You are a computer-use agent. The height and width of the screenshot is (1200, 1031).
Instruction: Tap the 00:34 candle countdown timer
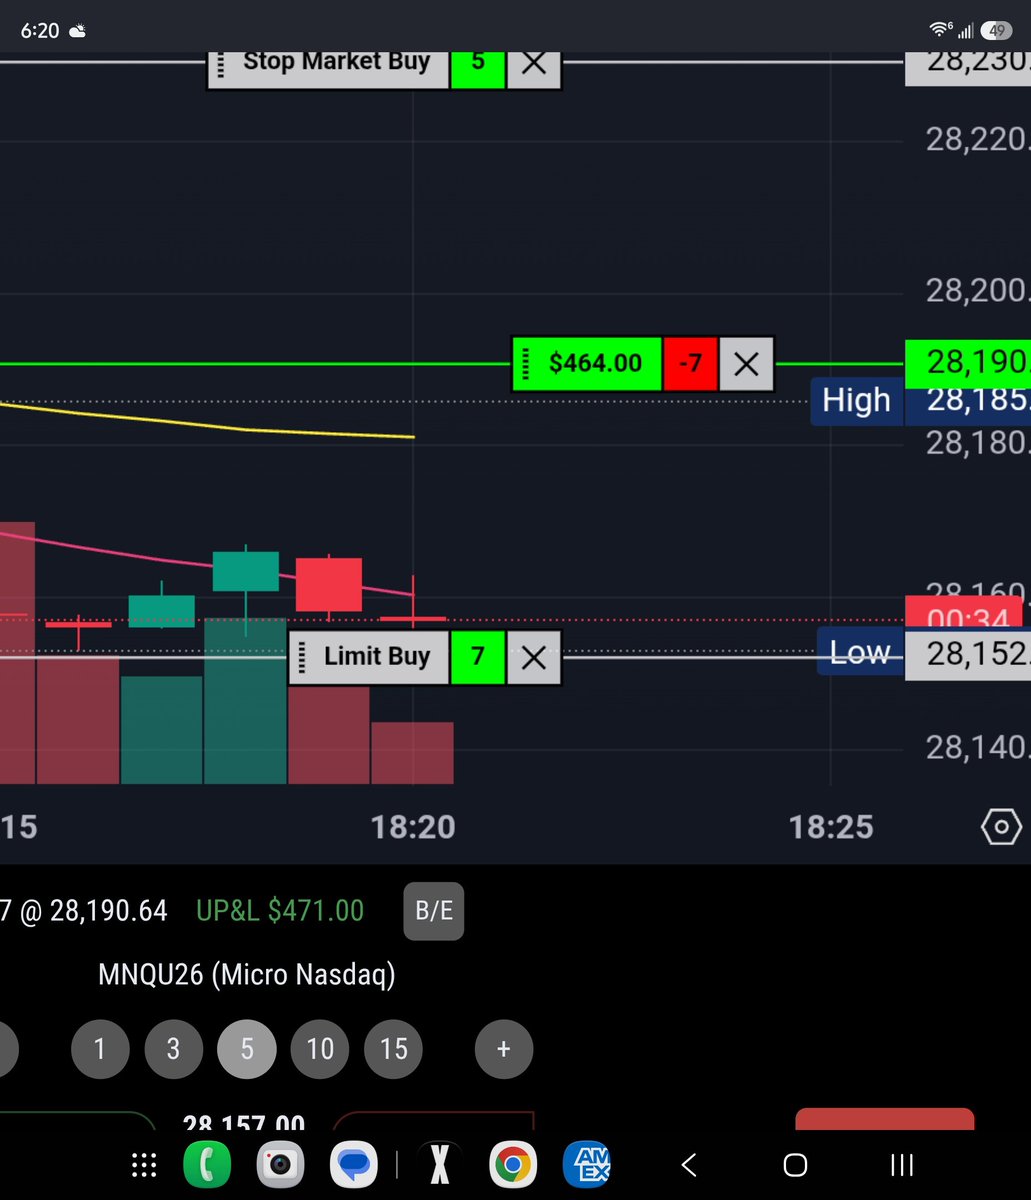click(x=964, y=614)
